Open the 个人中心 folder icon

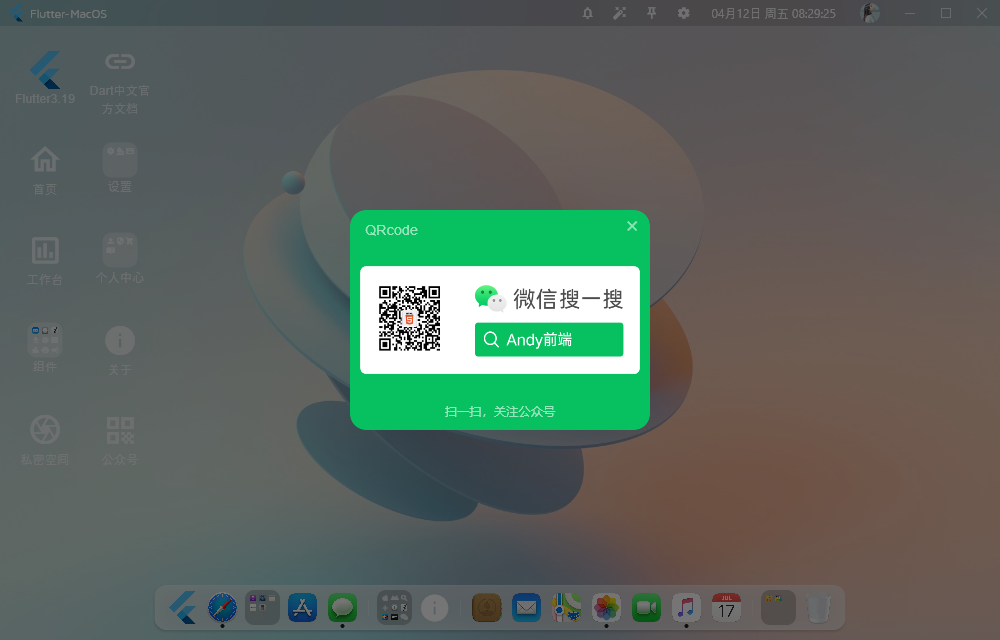click(x=120, y=250)
